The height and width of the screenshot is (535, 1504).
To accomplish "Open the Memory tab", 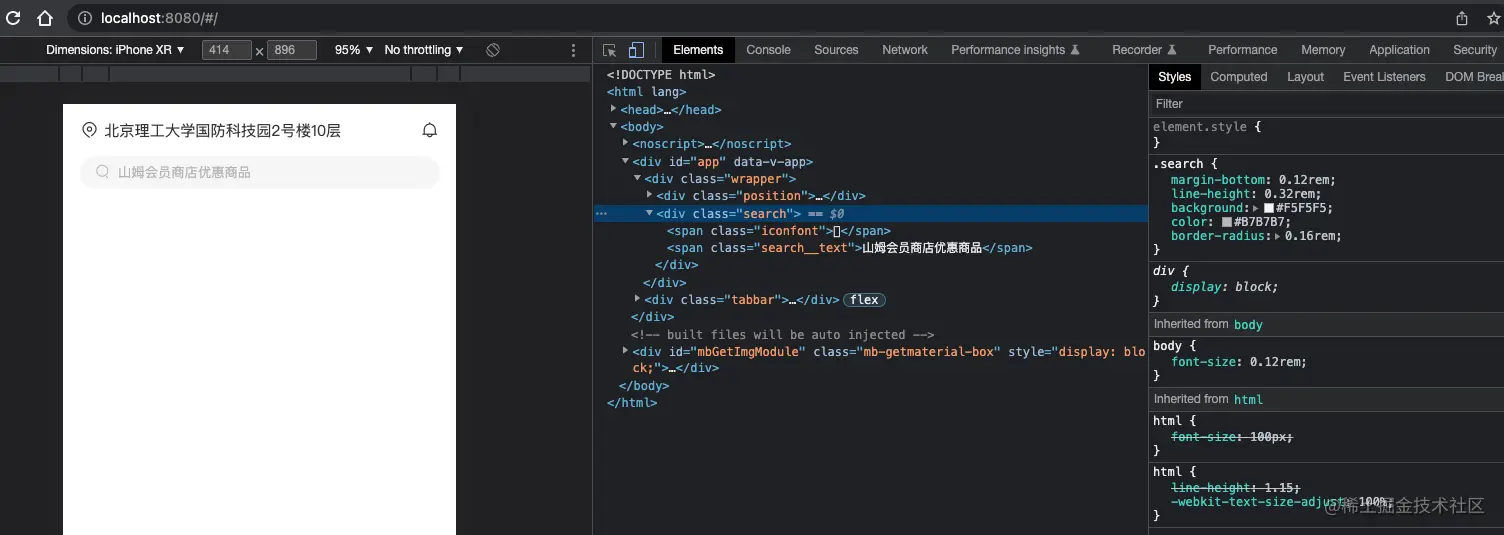I will click(x=1323, y=50).
